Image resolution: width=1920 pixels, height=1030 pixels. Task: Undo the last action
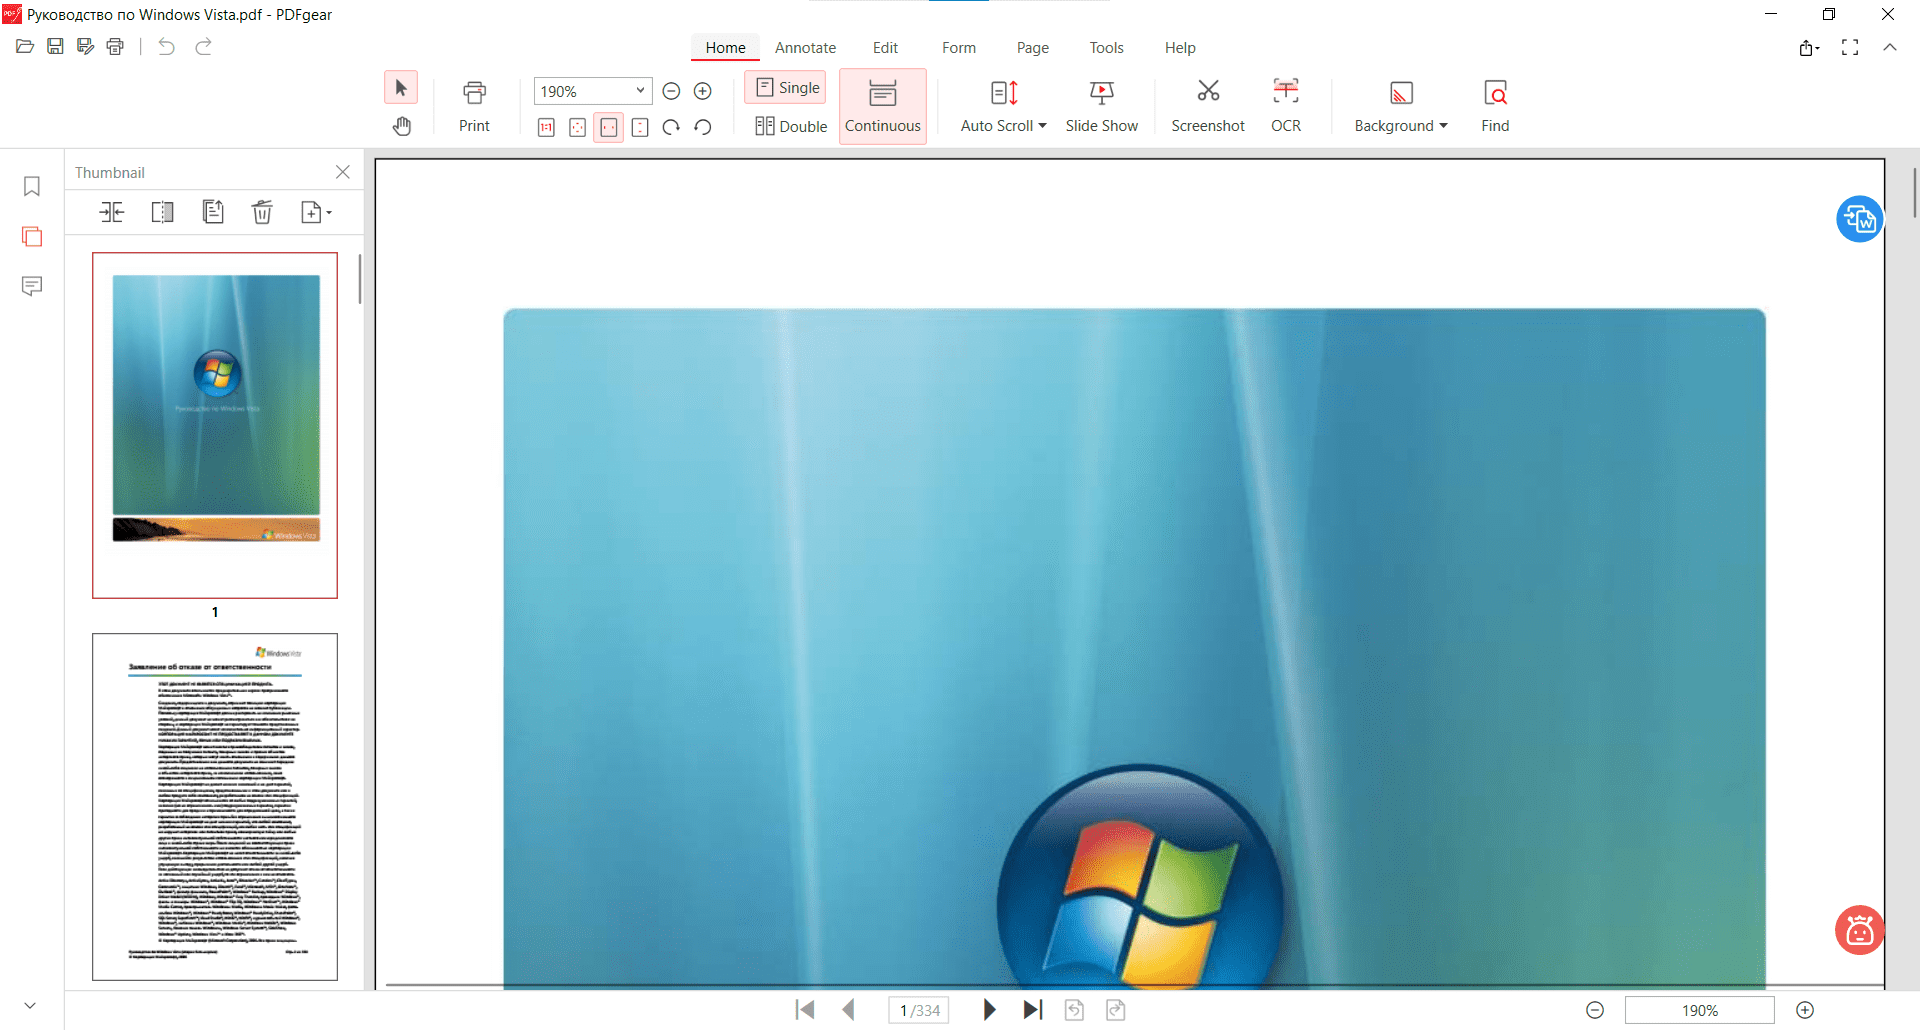tap(166, 47)
